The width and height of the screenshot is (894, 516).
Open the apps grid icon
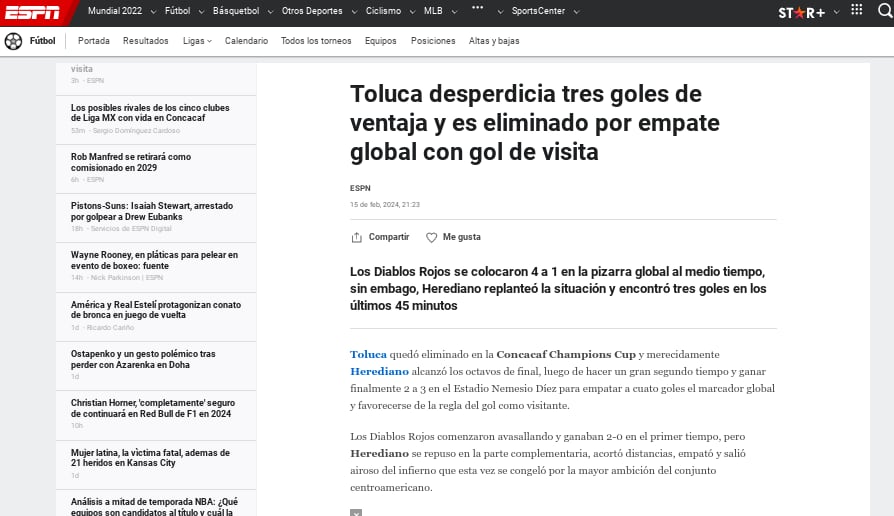click(856, 9)
